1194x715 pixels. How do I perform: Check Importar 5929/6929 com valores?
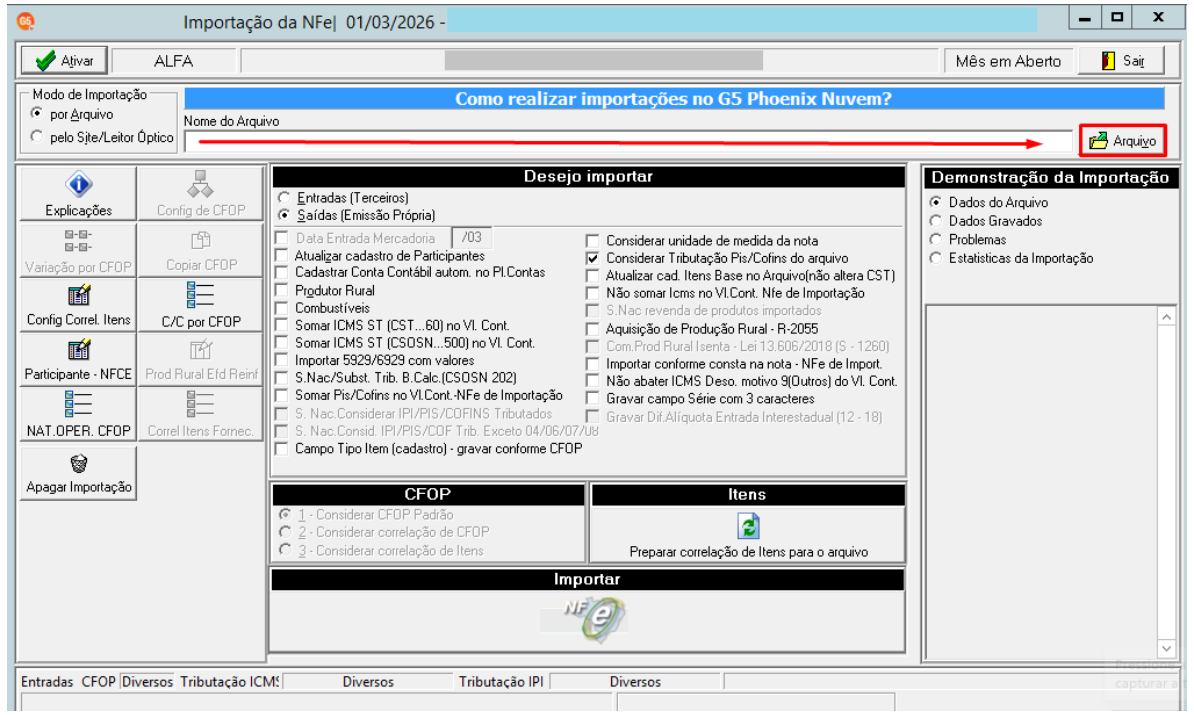pyautogui.click(x=282, y=361)
